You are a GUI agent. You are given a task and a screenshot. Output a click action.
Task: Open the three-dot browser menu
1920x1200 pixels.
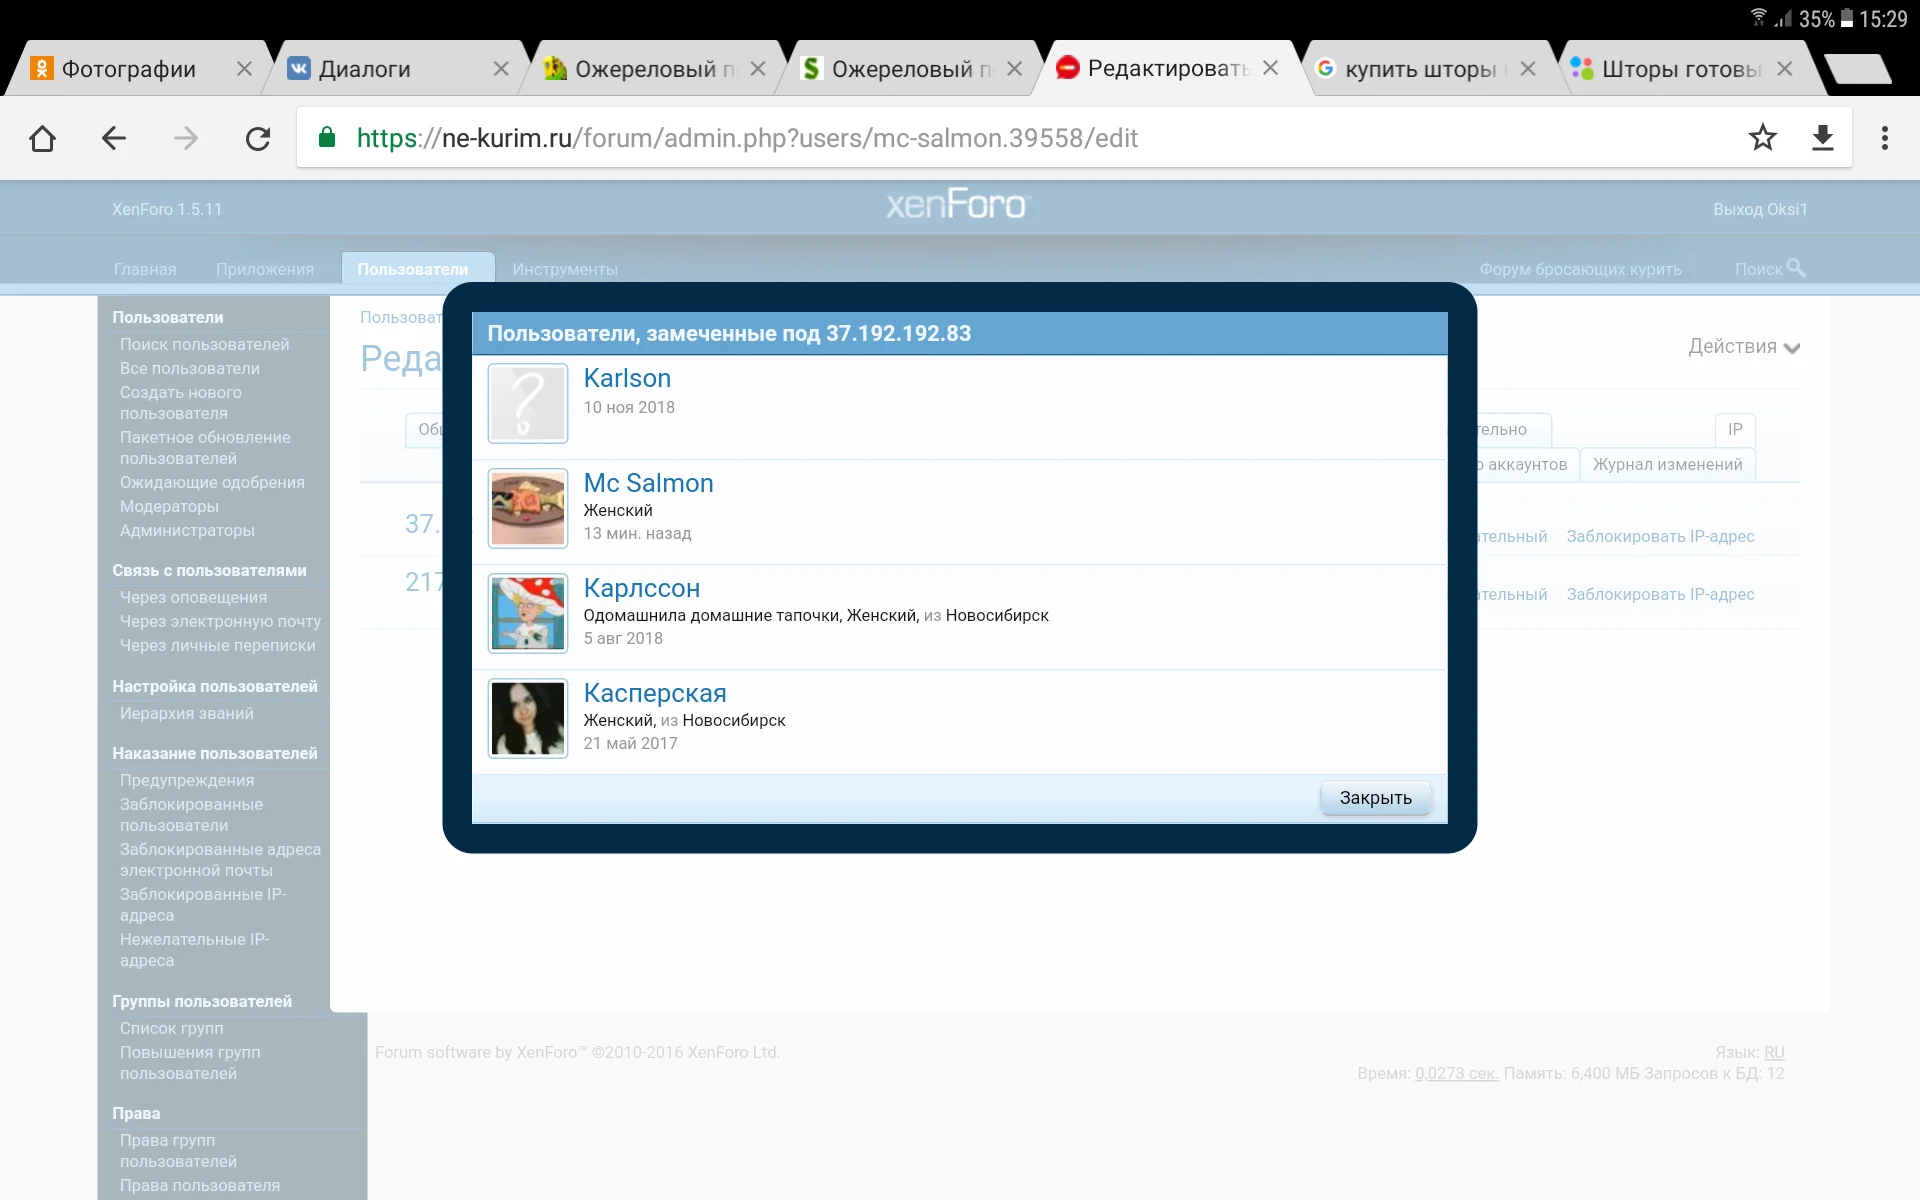pos(1884,138)
